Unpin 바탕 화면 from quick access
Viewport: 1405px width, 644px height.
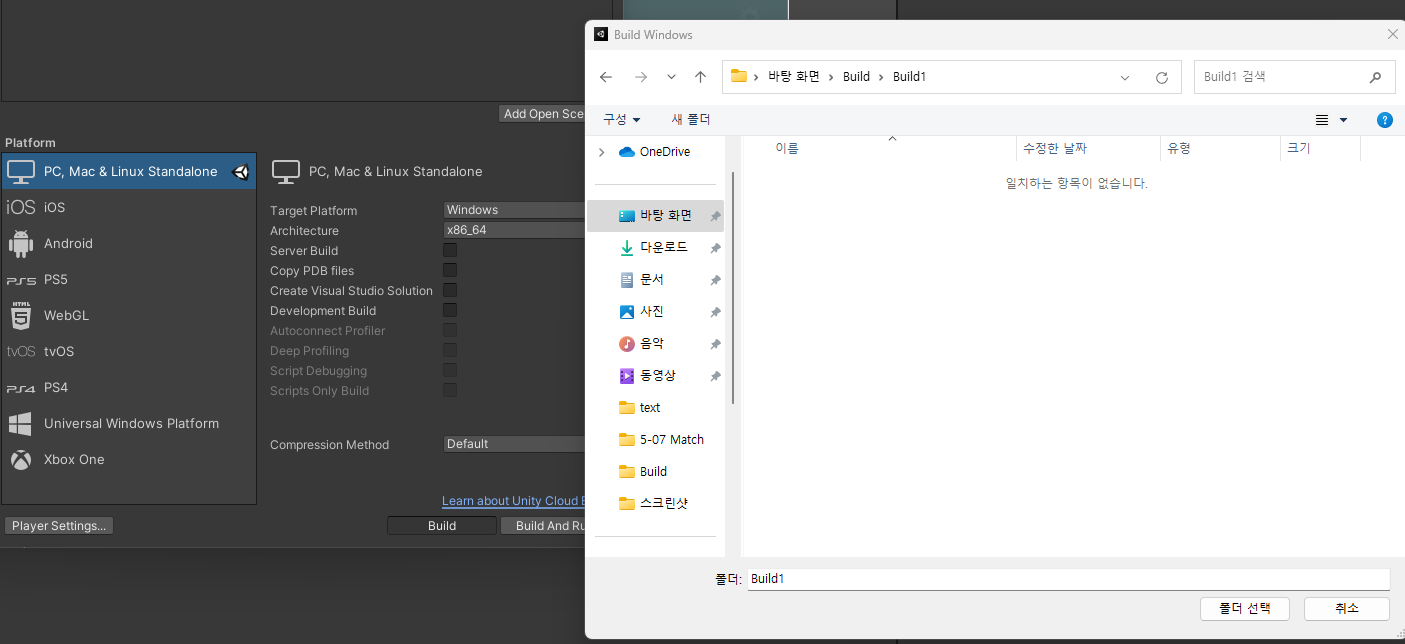click(x=715, y=216)
